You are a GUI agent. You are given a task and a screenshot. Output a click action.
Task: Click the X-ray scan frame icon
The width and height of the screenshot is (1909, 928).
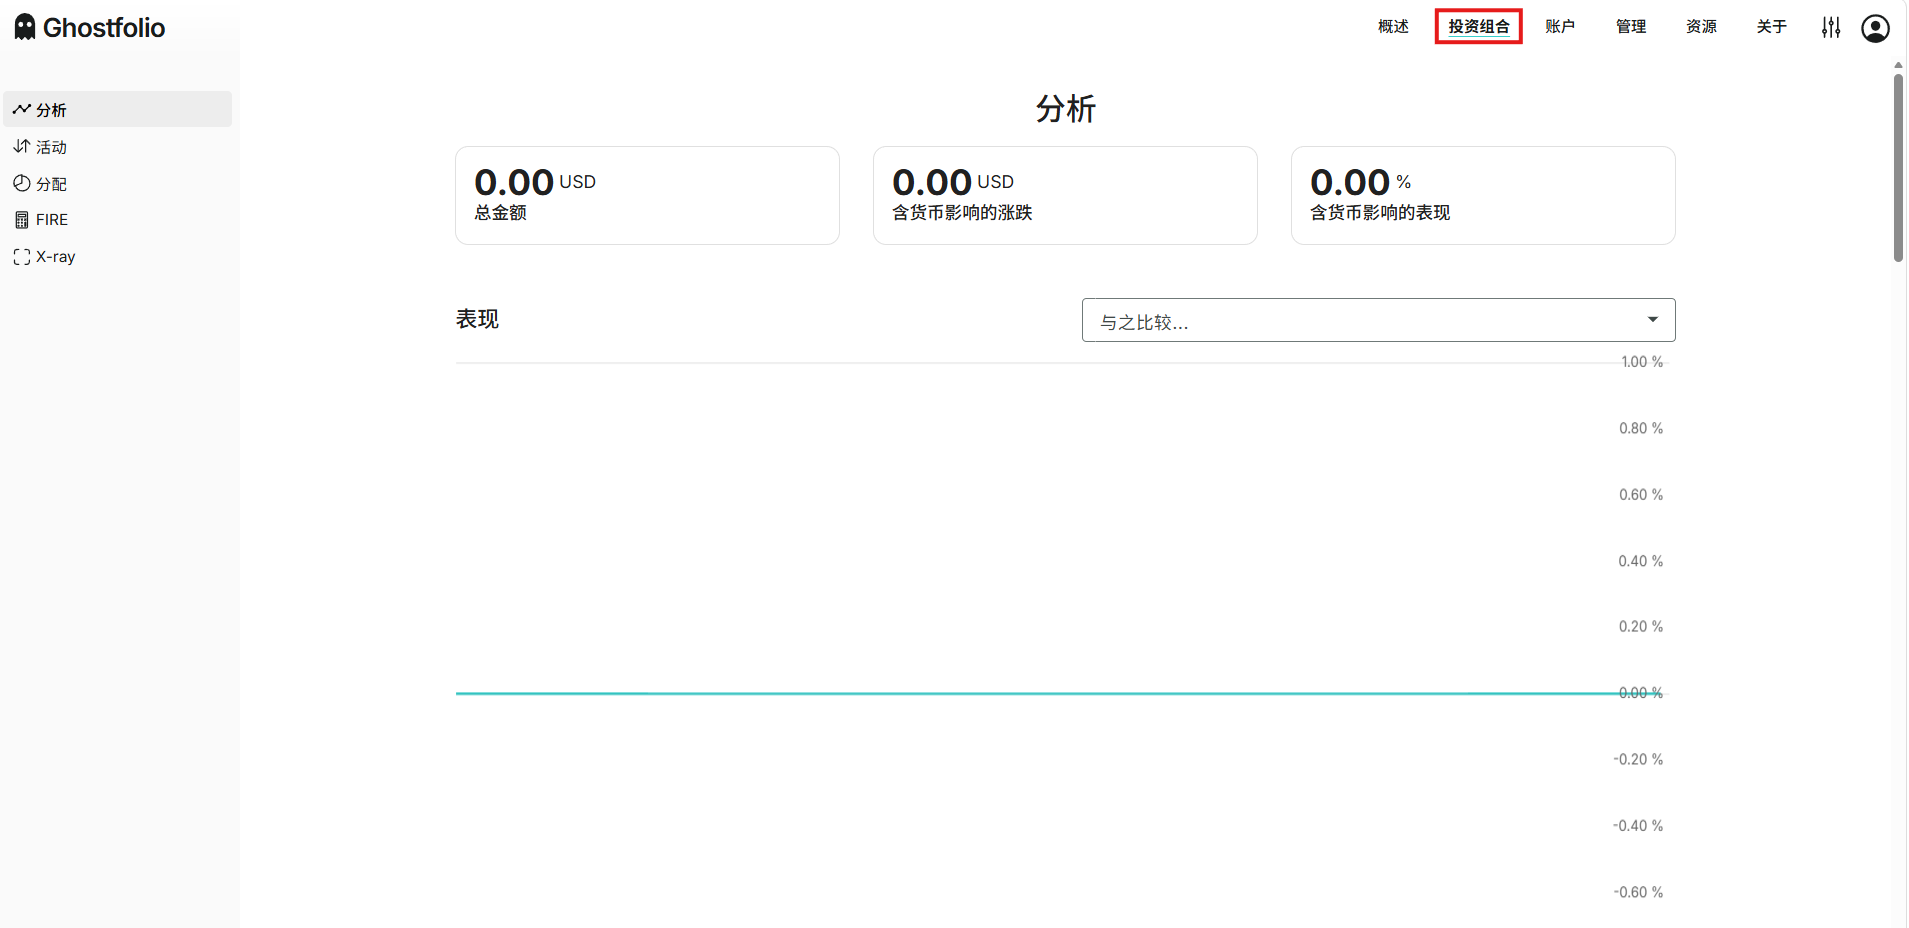point(21,257)
